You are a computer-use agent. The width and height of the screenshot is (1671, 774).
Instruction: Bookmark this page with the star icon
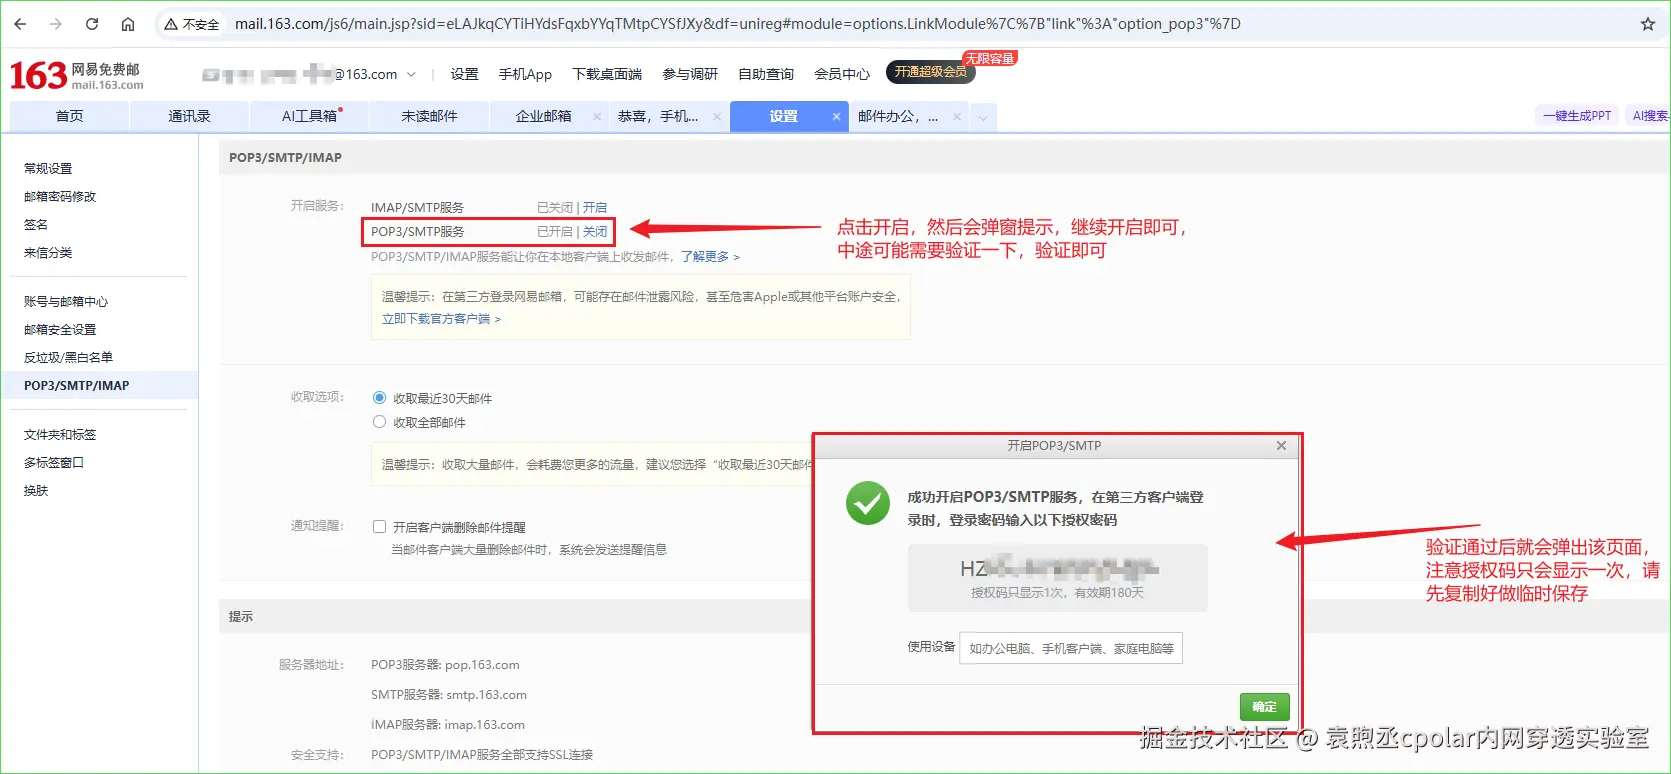[1648, 24]
